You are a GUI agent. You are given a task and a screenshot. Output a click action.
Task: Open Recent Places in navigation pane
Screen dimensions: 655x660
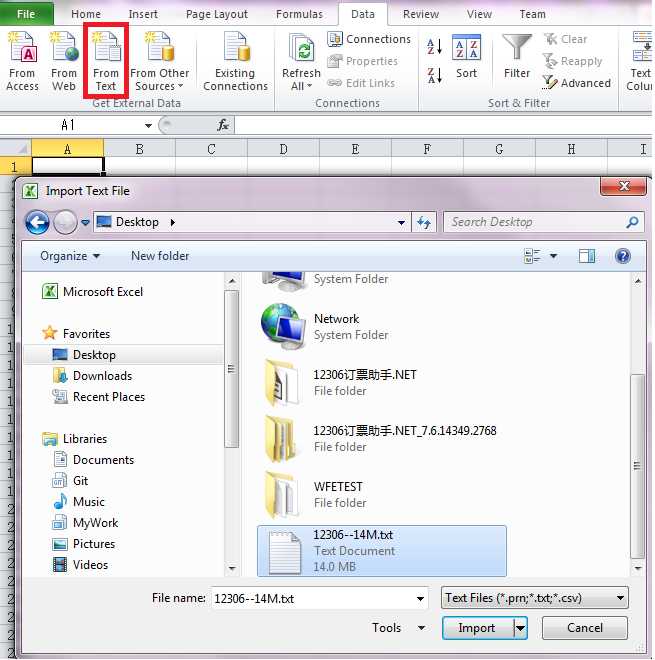click(x=99, y=397)
